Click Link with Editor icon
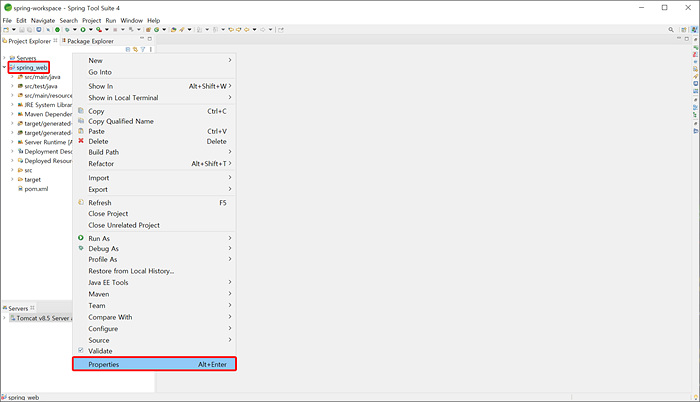700x402 pixels. coord(135,49)
